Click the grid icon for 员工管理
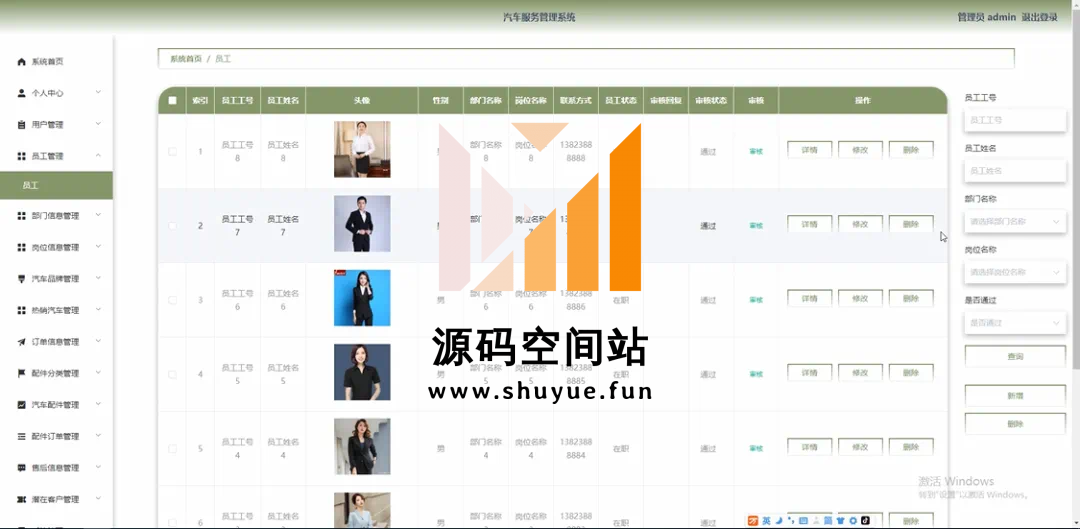The image size is (1080, 529). [21, 156]
